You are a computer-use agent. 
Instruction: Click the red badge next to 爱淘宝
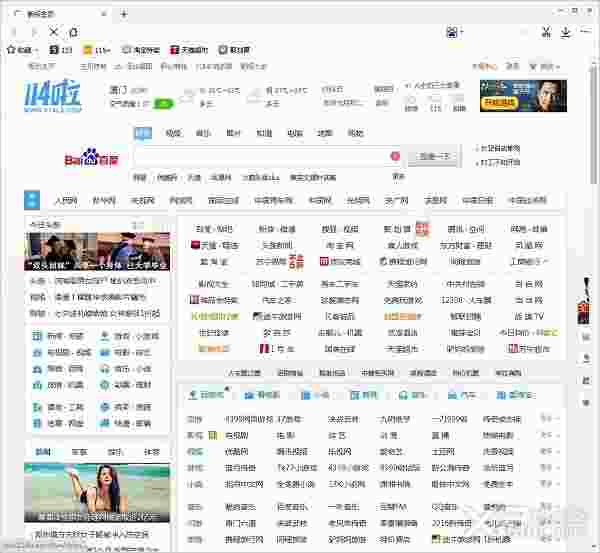point(422,229)
